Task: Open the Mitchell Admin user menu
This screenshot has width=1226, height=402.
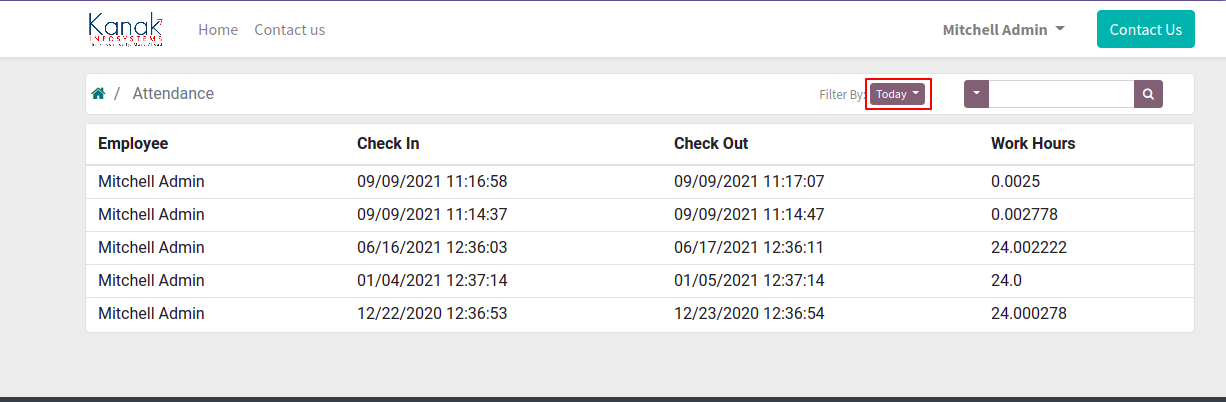Action: point(1003,30)
